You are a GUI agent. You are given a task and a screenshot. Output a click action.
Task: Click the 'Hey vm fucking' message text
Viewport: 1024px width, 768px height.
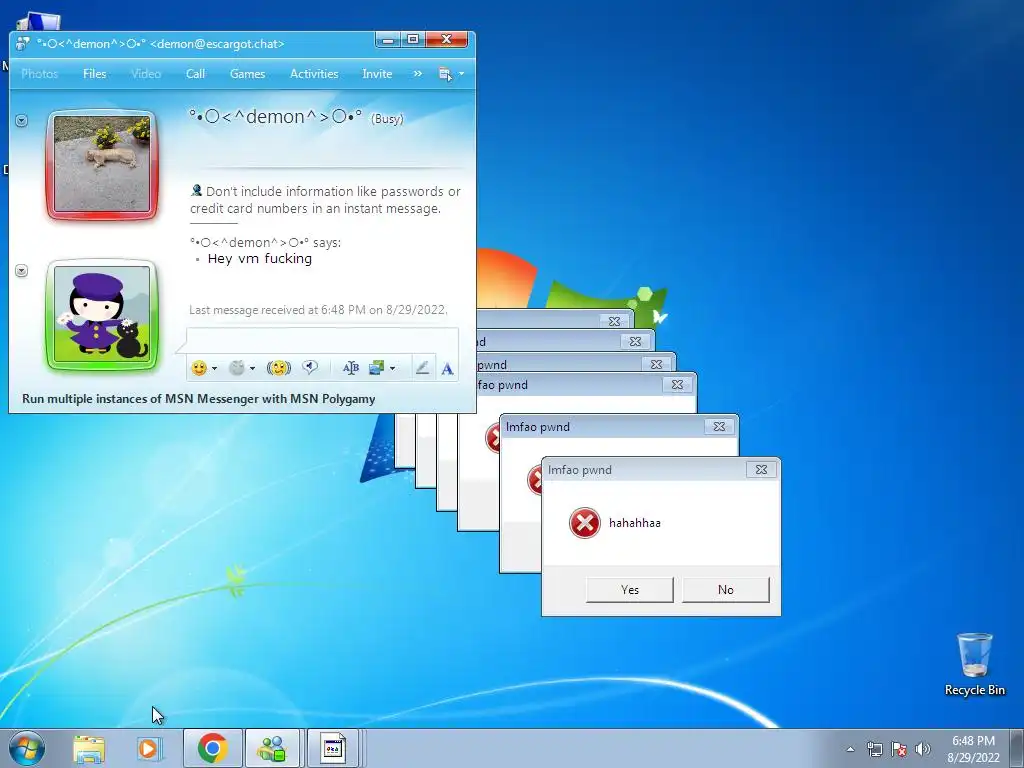coord(260,259)
